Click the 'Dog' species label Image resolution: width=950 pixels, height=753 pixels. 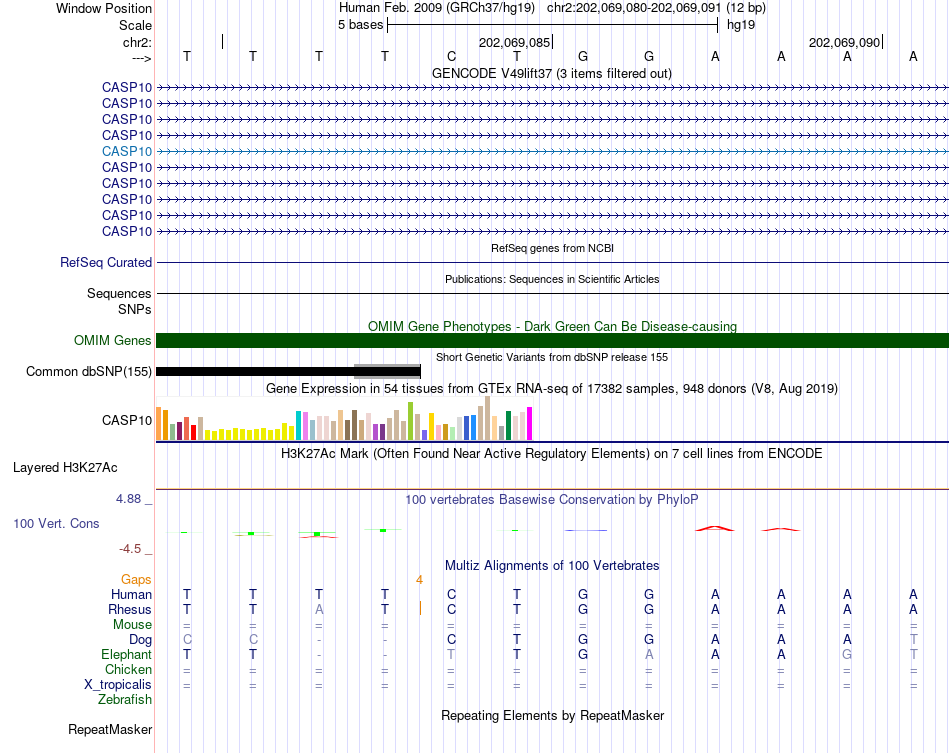tap(140, 640)
